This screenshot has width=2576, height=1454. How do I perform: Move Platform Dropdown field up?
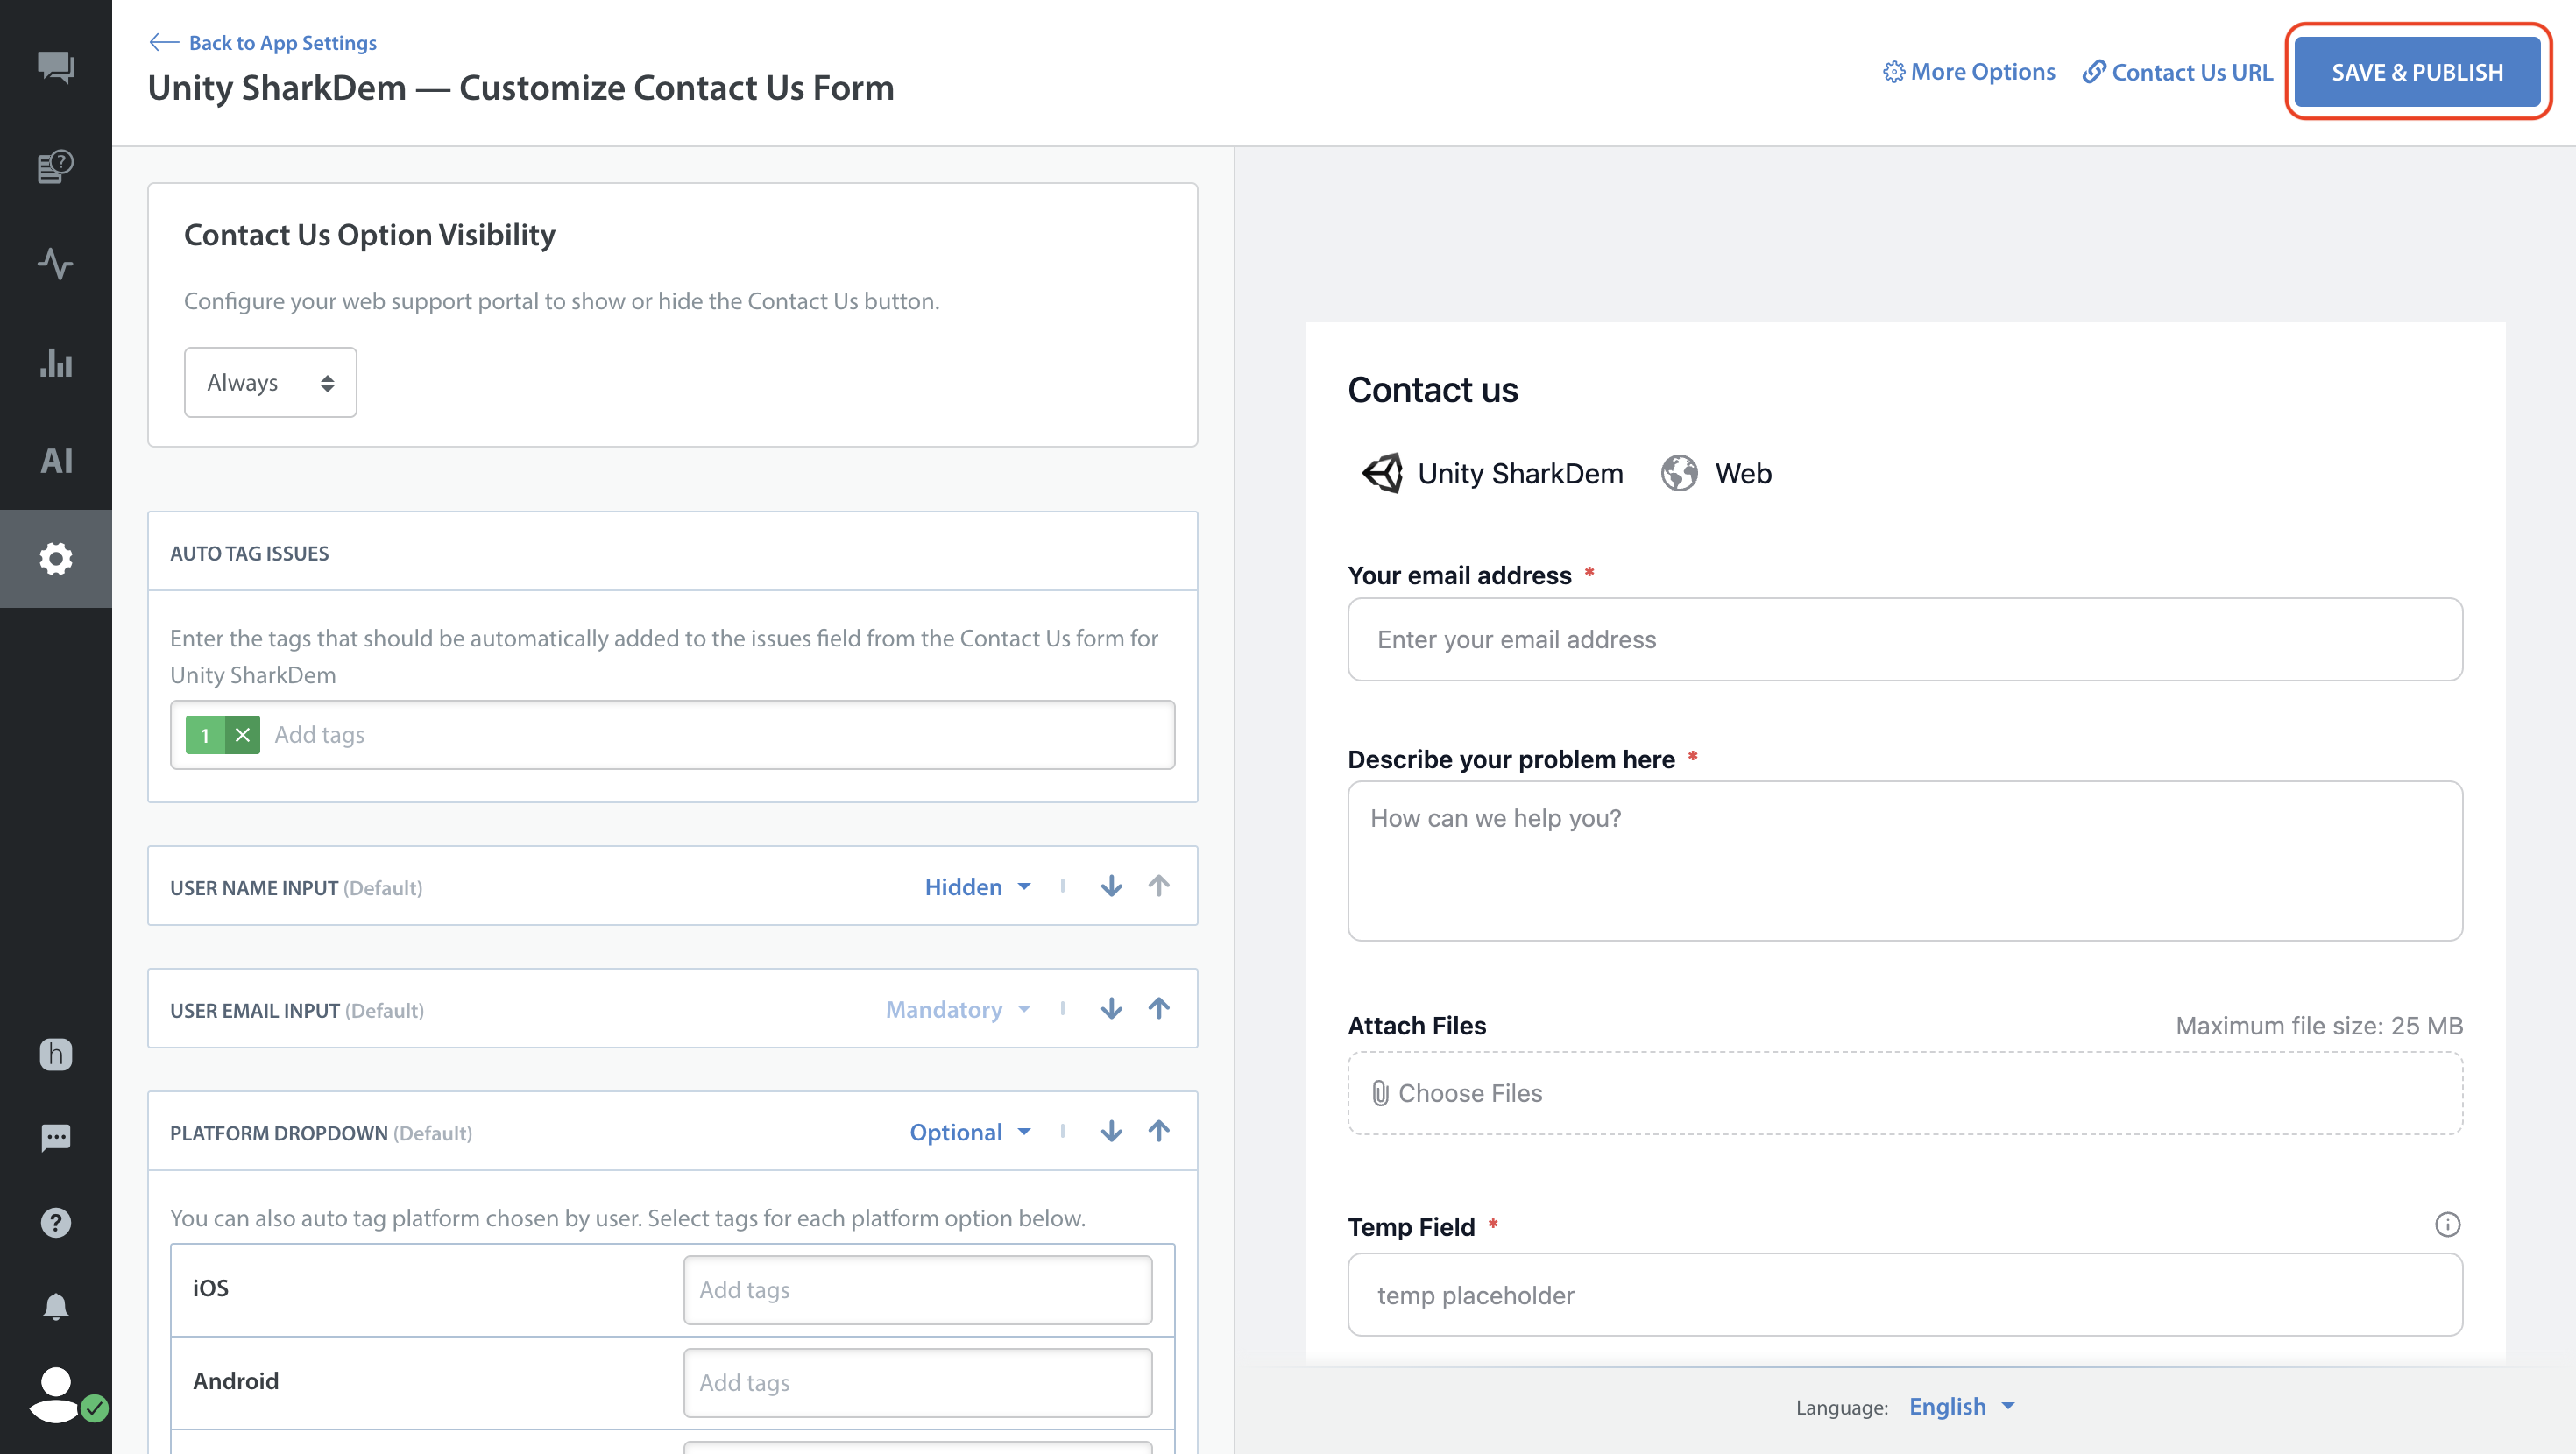[x=1158, y=1131]
